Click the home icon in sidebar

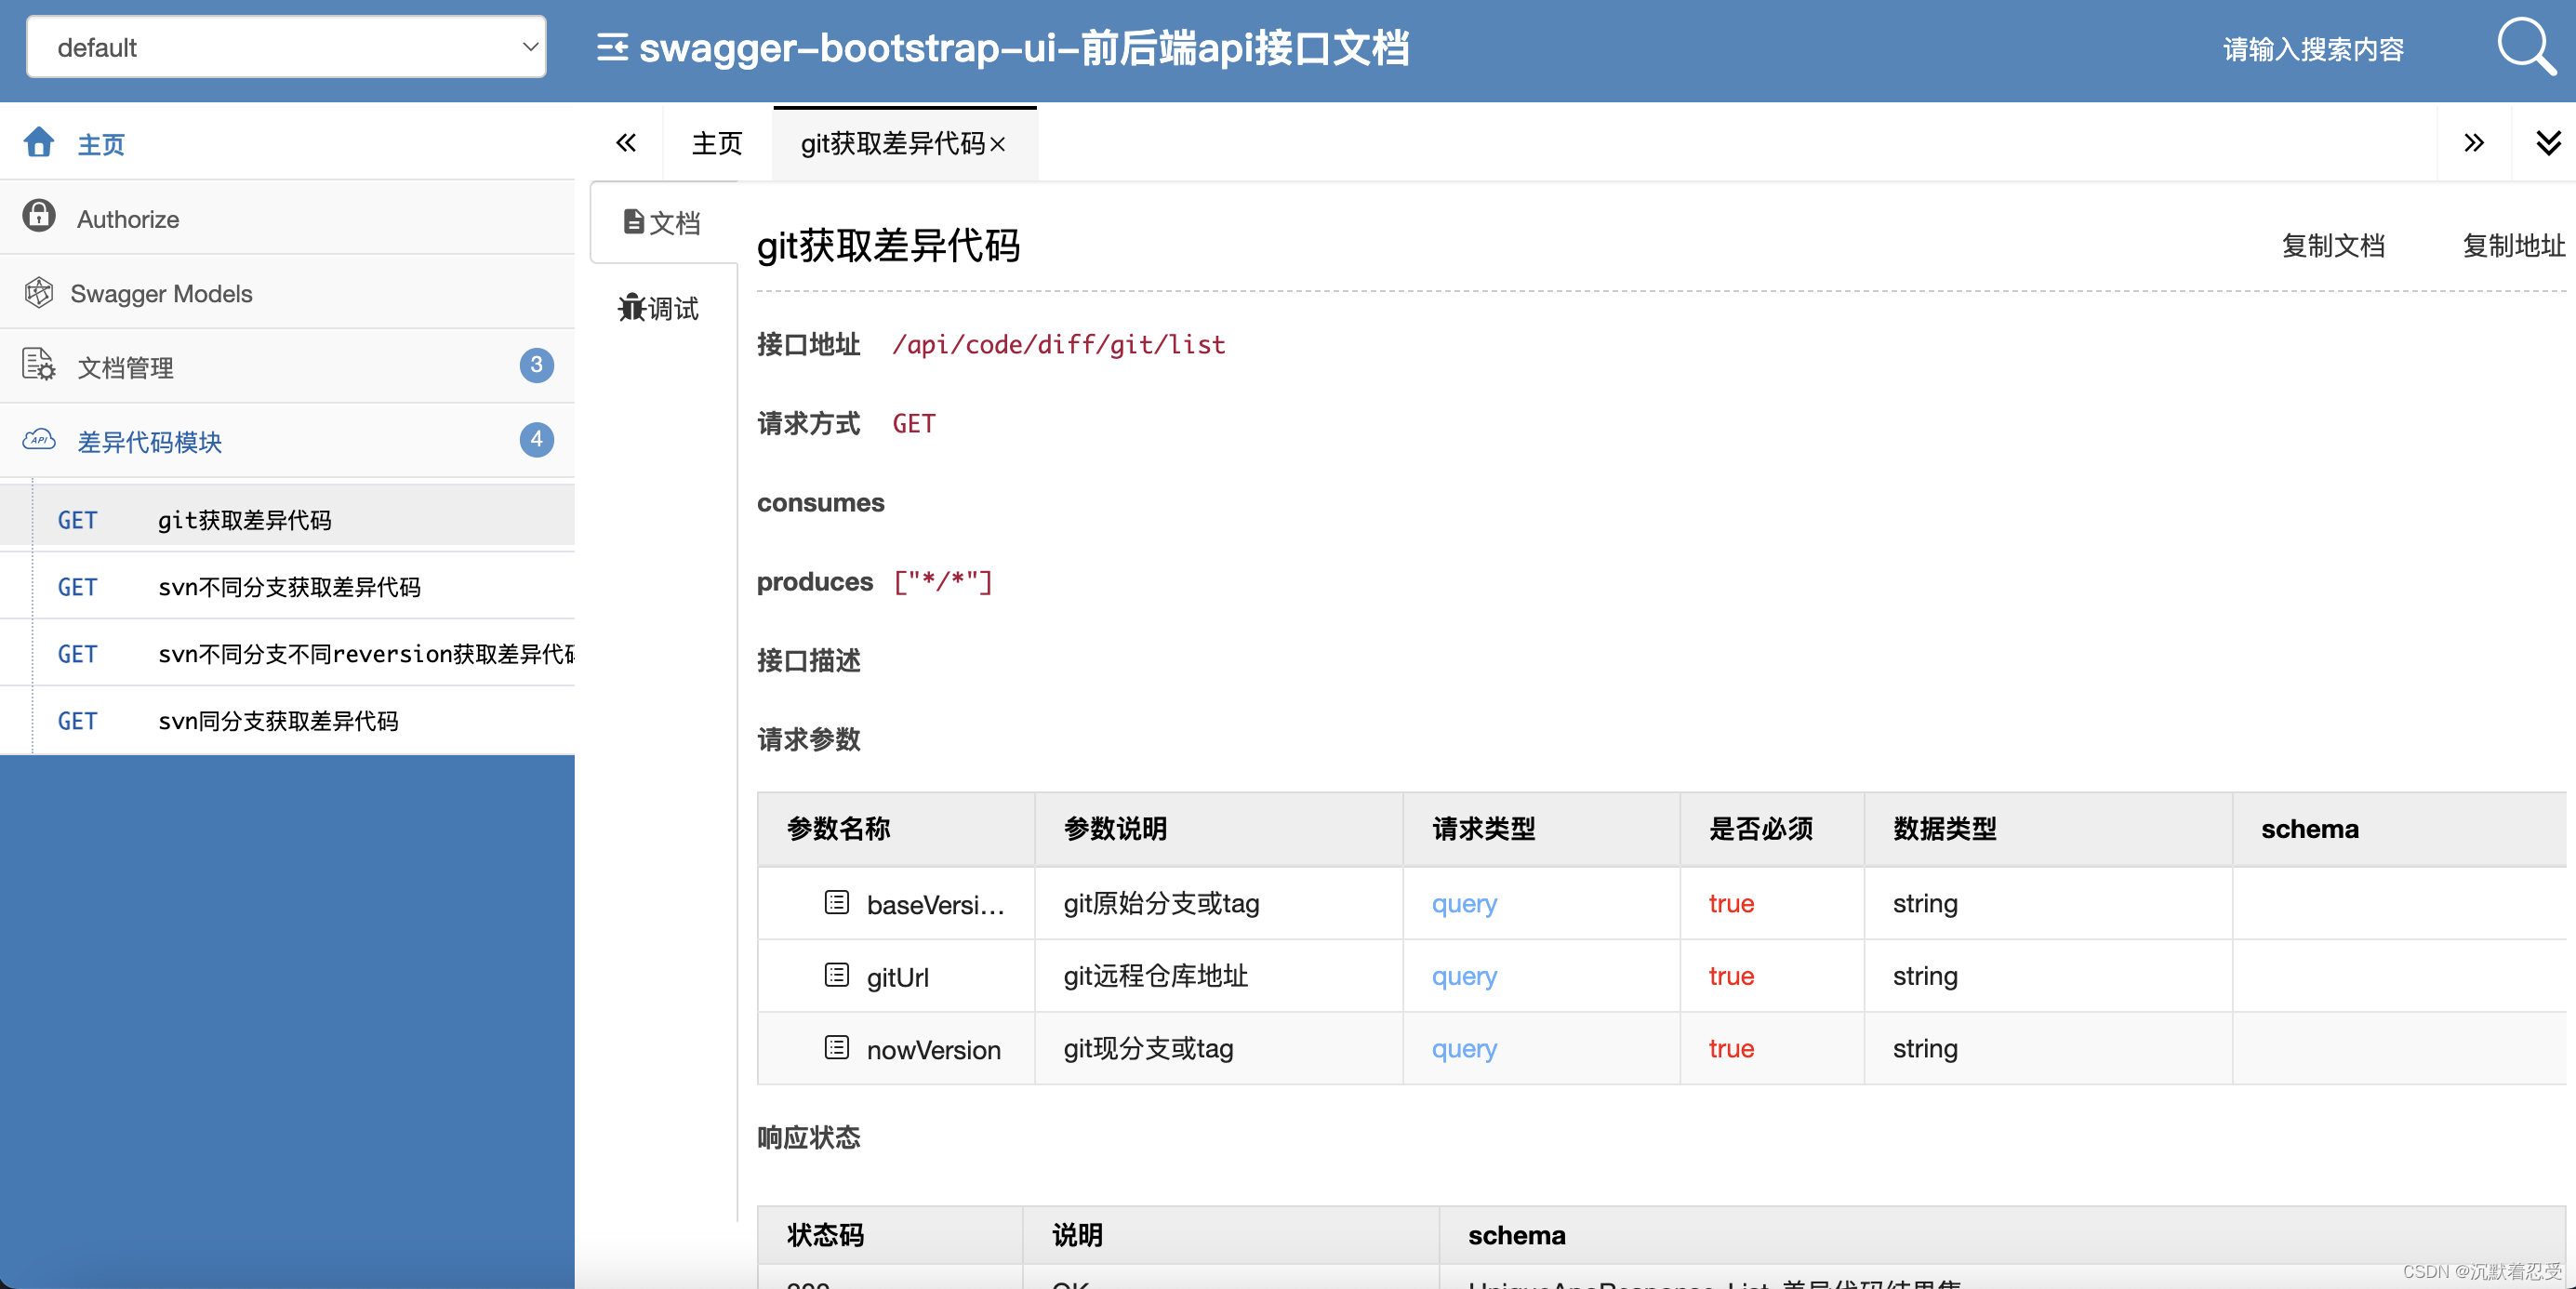39,142
